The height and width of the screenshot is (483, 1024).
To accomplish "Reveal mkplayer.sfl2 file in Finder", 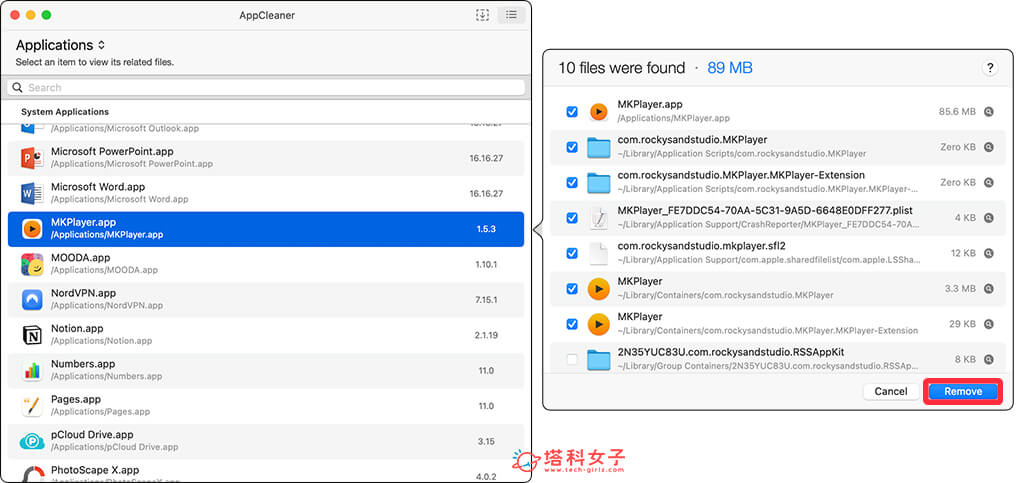I will pos(989,253).
